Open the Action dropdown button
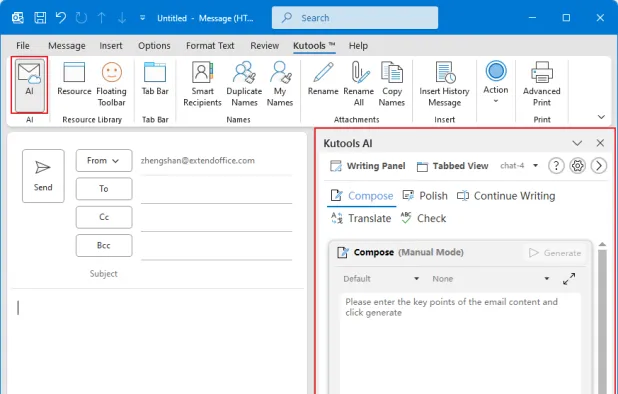The height and width of the screenshot is (394, 618). (496, 83)
